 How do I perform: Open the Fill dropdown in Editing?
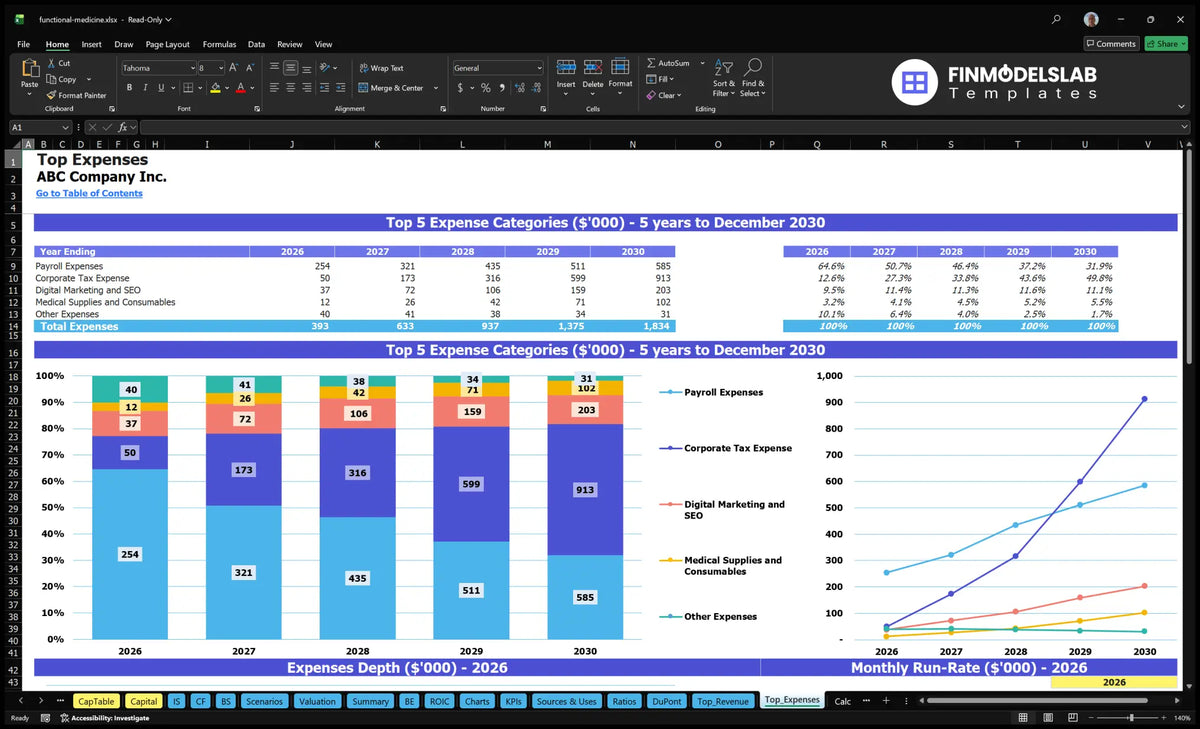(673, 79)
